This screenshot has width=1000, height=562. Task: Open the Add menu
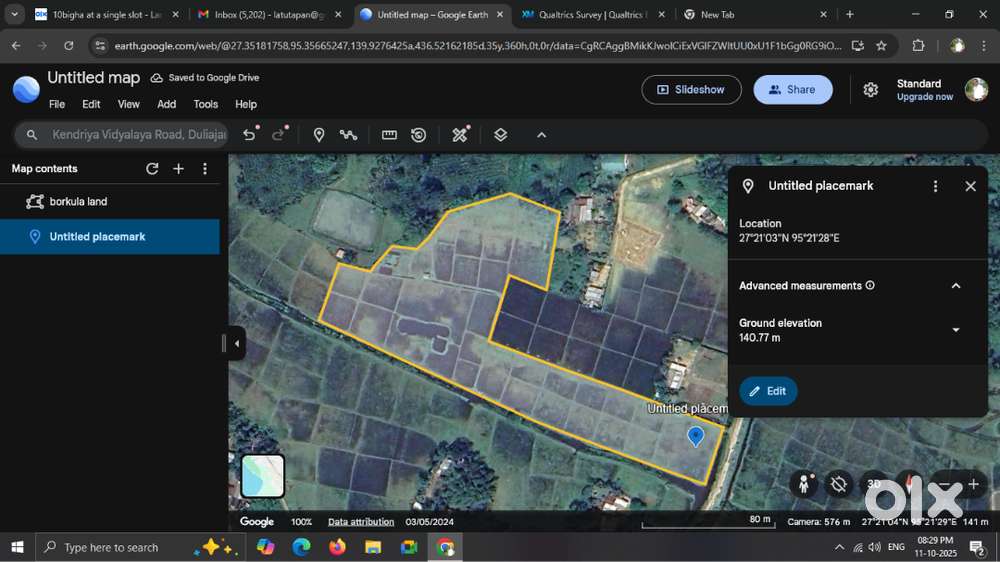click(x=166, y=104)
